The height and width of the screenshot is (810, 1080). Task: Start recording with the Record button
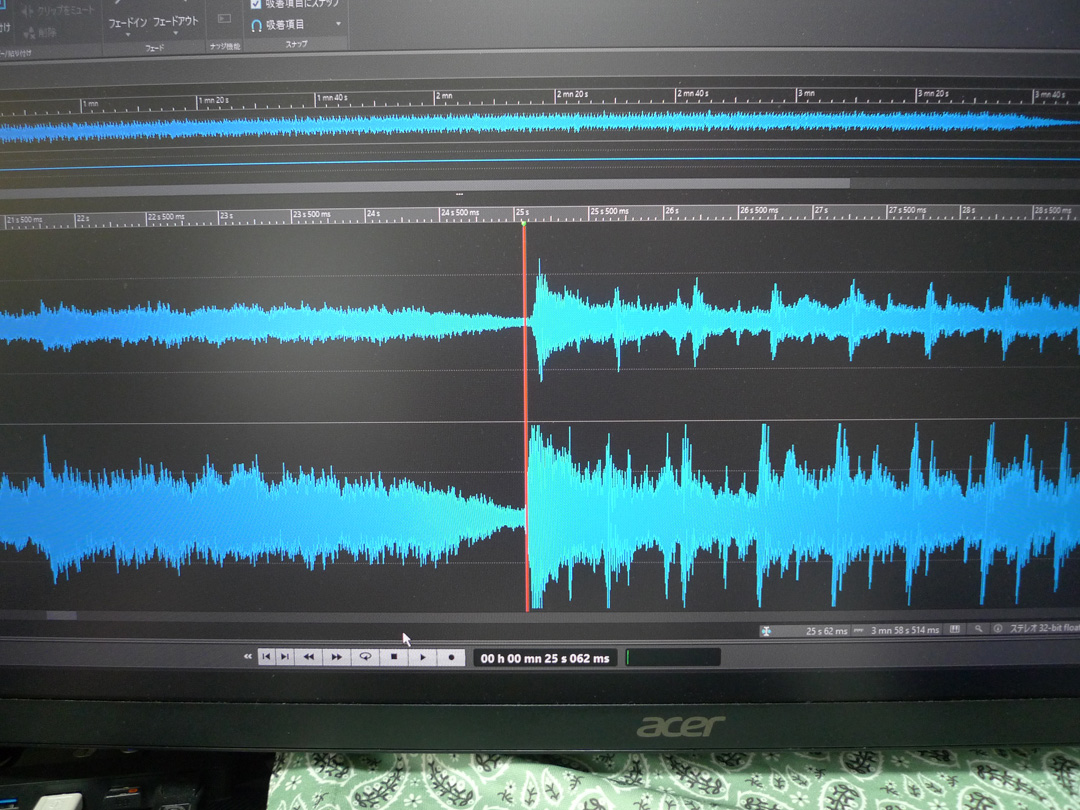451,657
